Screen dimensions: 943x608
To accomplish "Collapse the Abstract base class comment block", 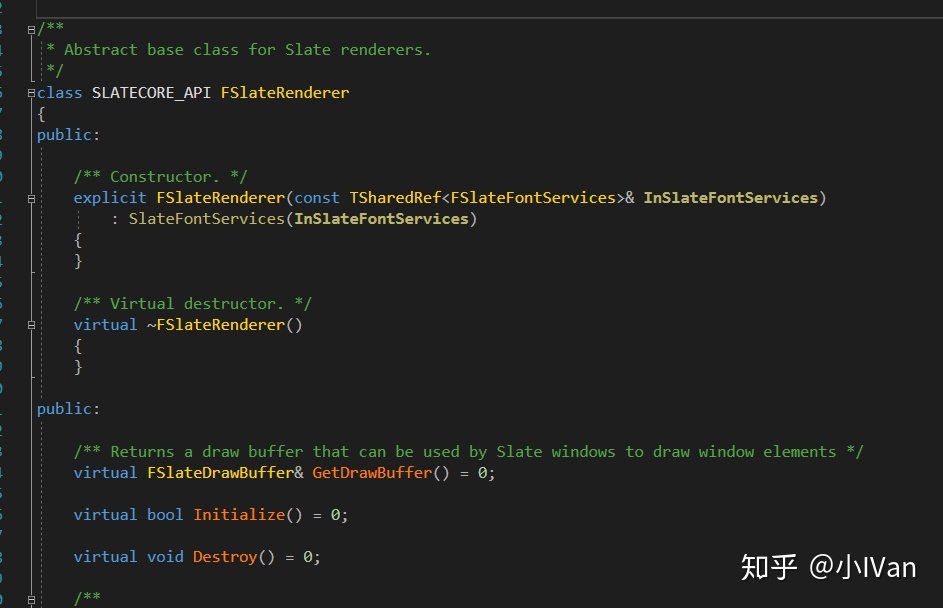I will tap(31, 30).
